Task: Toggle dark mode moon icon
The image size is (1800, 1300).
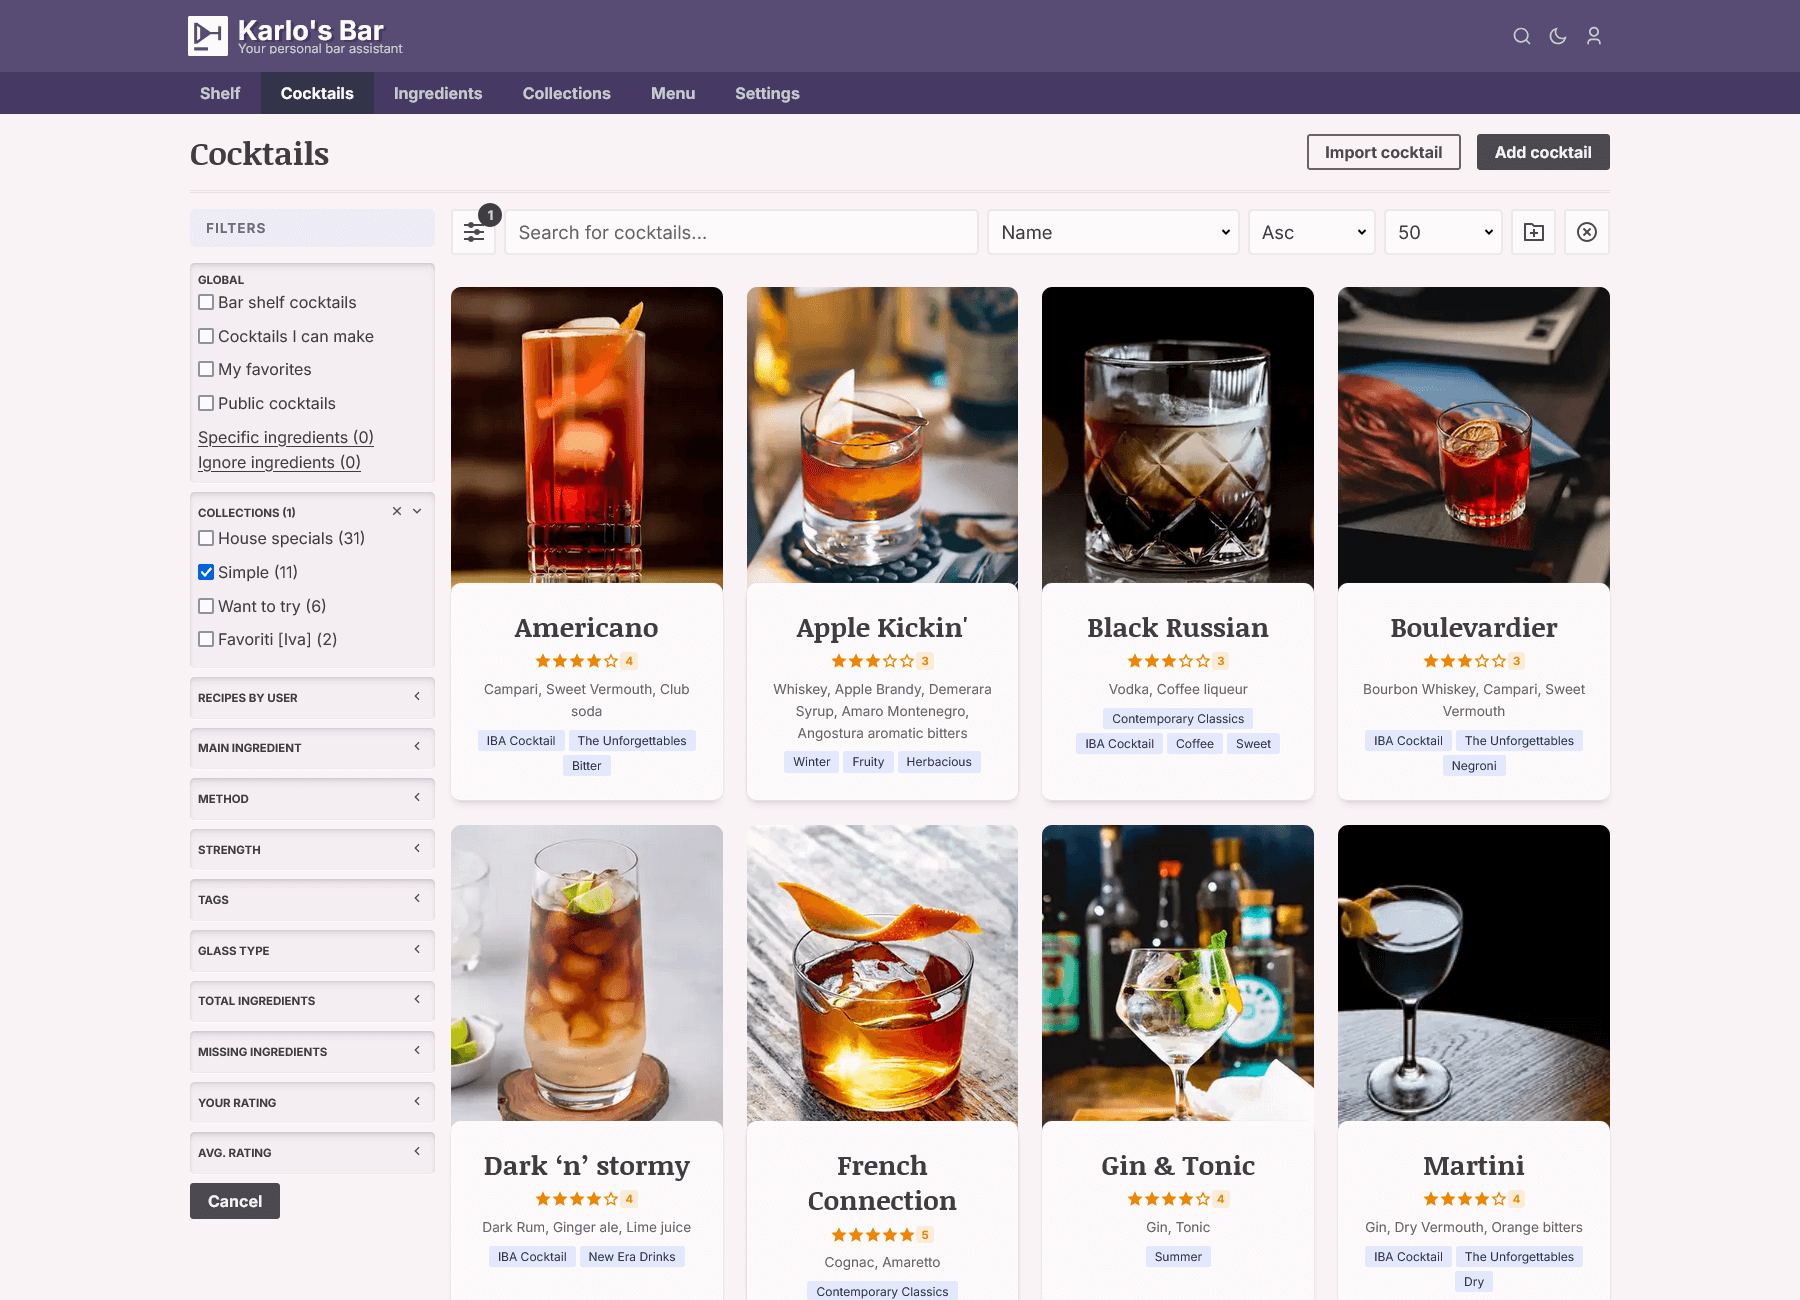Action: tap(1557, 36)
